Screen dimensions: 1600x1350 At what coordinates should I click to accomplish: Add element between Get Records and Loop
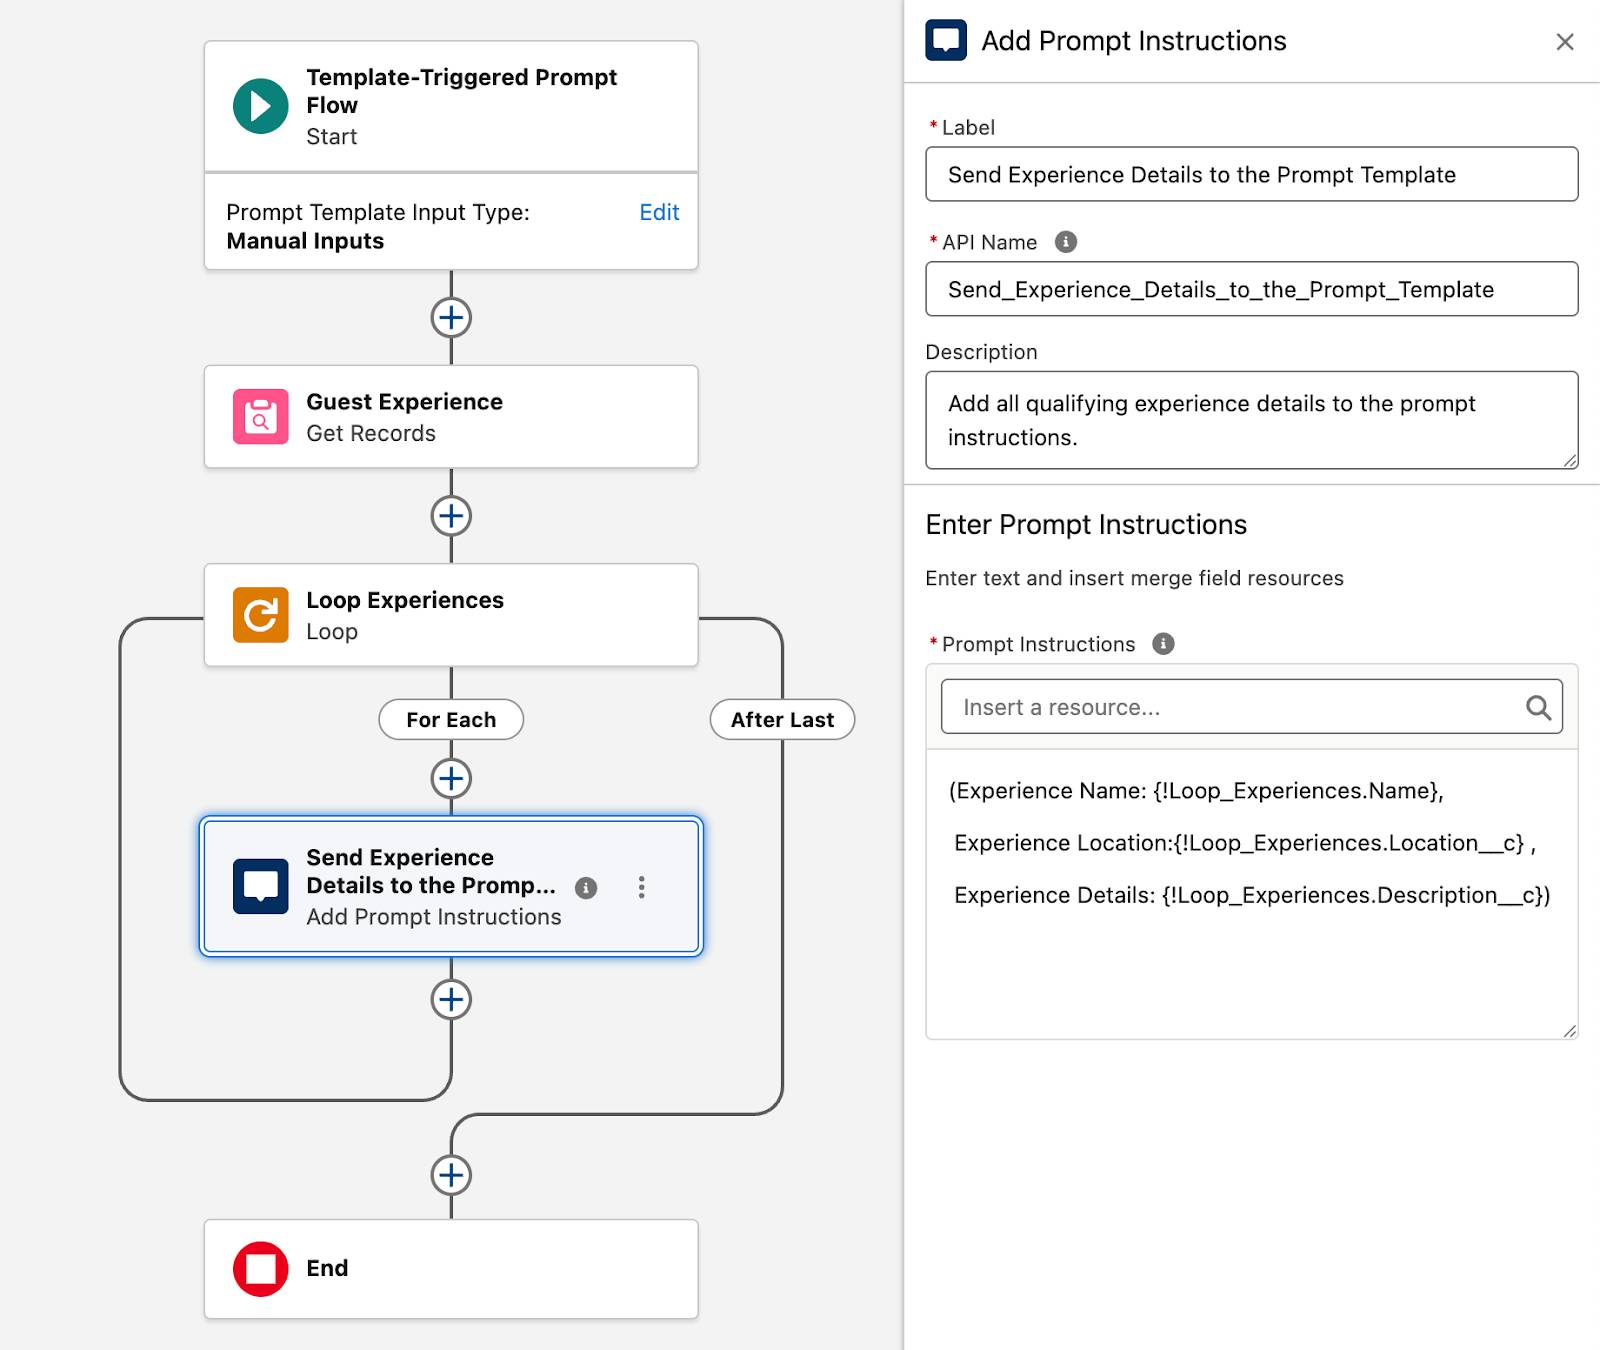pyautogui.click(x=451, y=516)
